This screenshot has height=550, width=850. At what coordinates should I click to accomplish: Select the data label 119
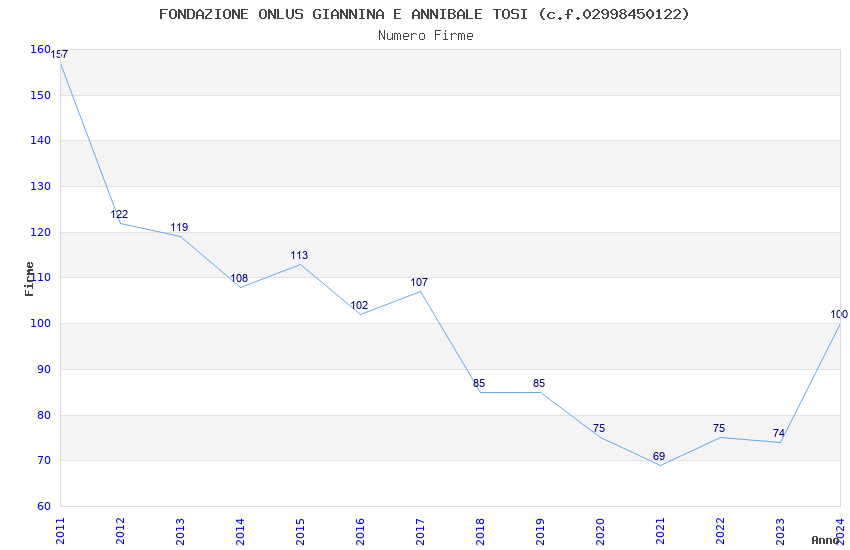(x=179, y=228)
